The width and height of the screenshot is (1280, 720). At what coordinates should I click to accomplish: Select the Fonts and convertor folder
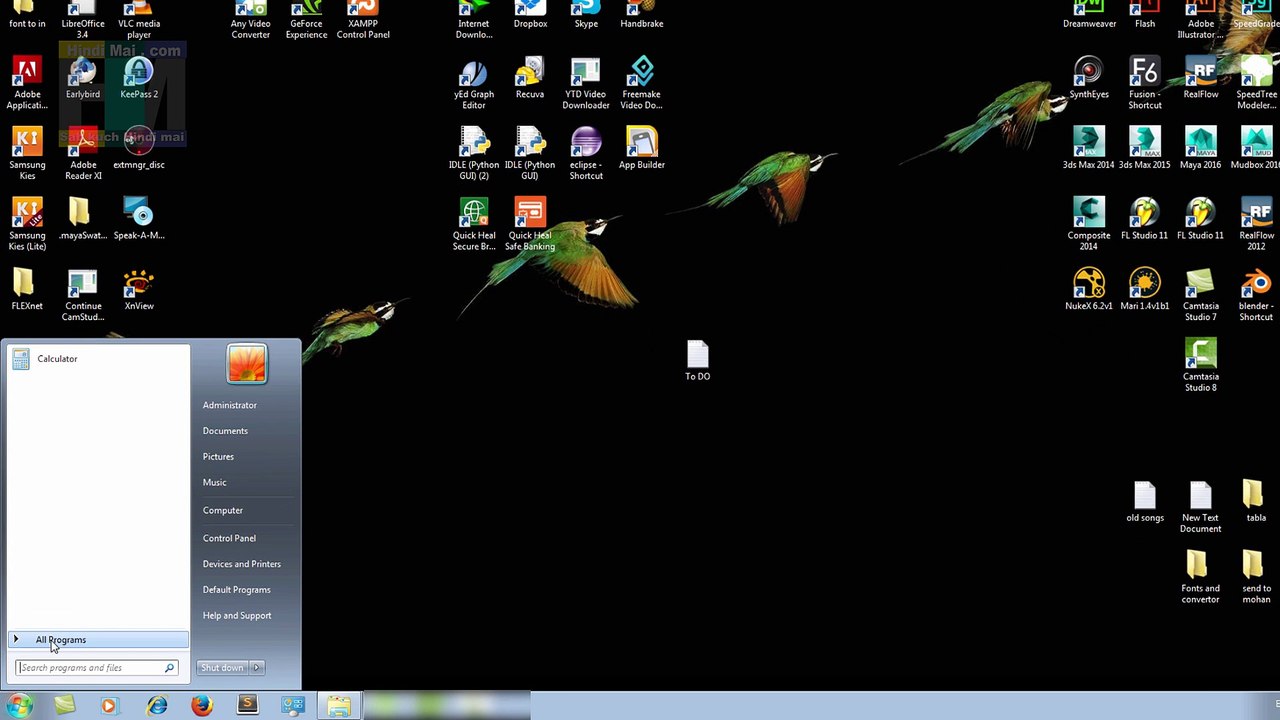(x=1201, y=577)
